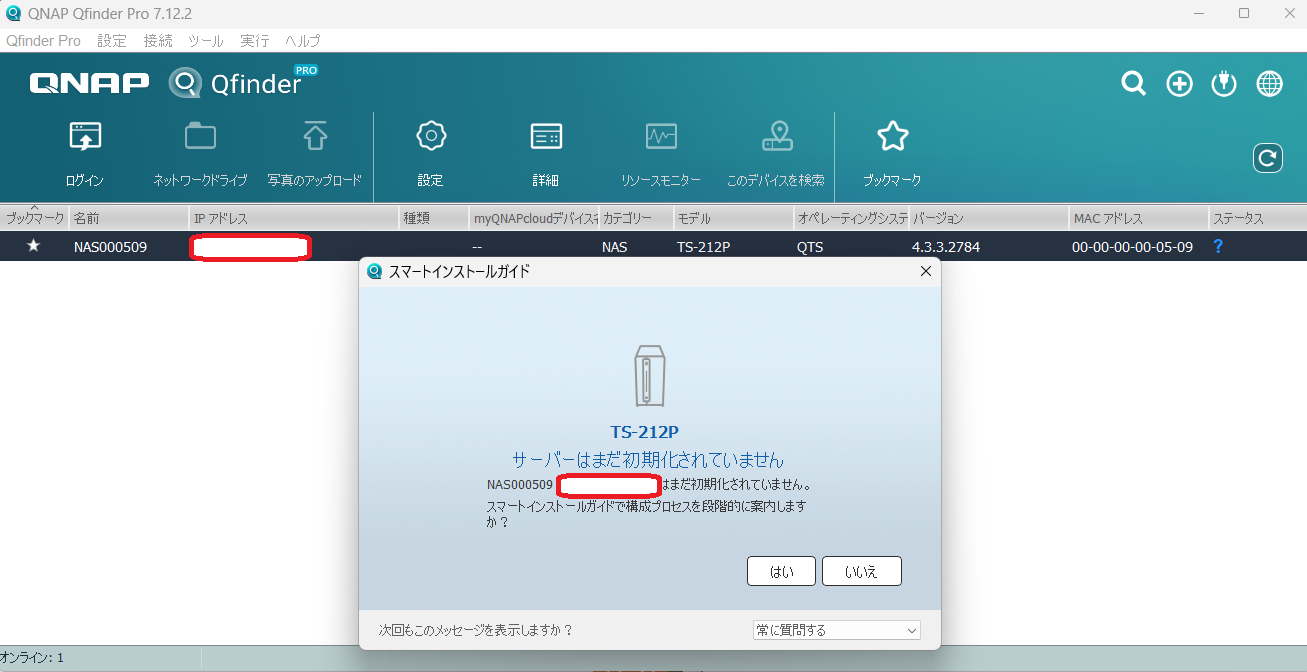Image resolution: width=1307 pixels, height=672 pixels.
Task: Click the blue question mark in the ステータス column
Action: click(1217, 246)
